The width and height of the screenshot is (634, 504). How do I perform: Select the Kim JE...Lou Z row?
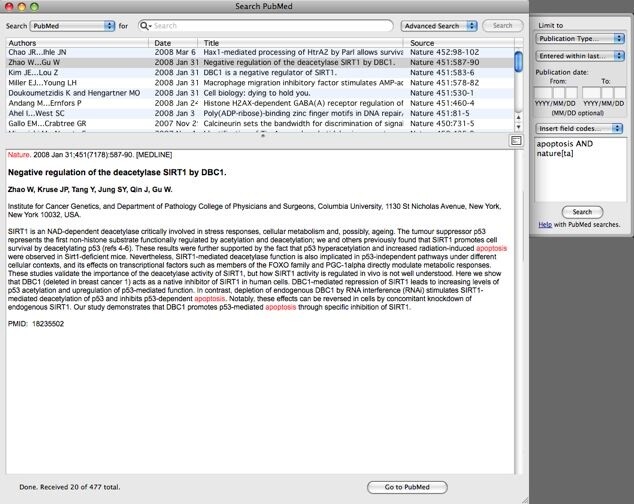(260, 72)
